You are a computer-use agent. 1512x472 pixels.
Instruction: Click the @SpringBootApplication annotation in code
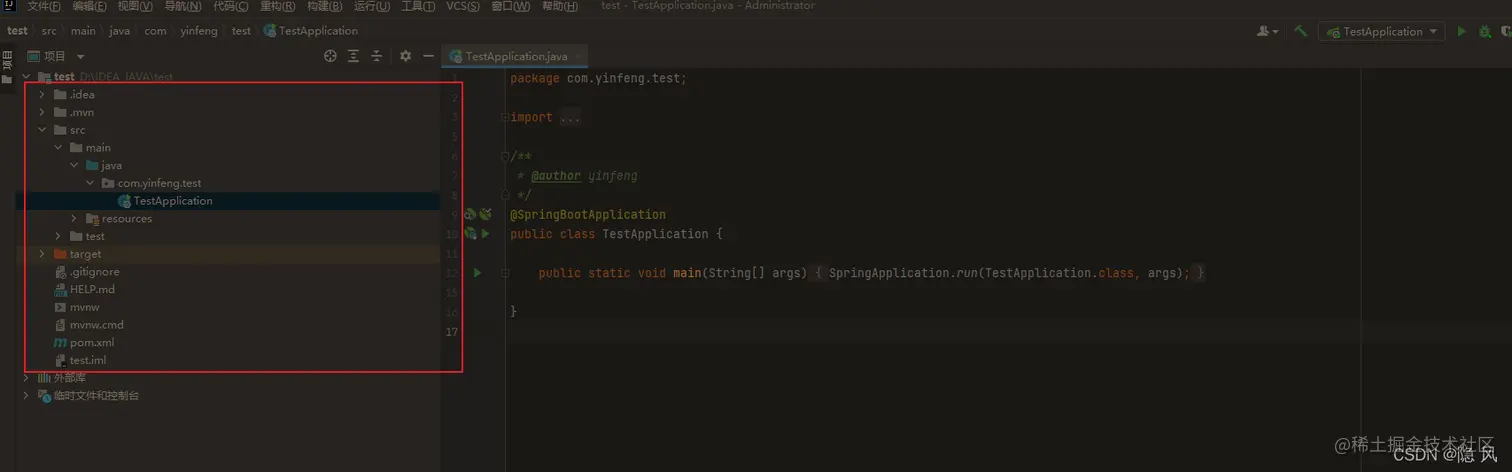tap(588, 215)
